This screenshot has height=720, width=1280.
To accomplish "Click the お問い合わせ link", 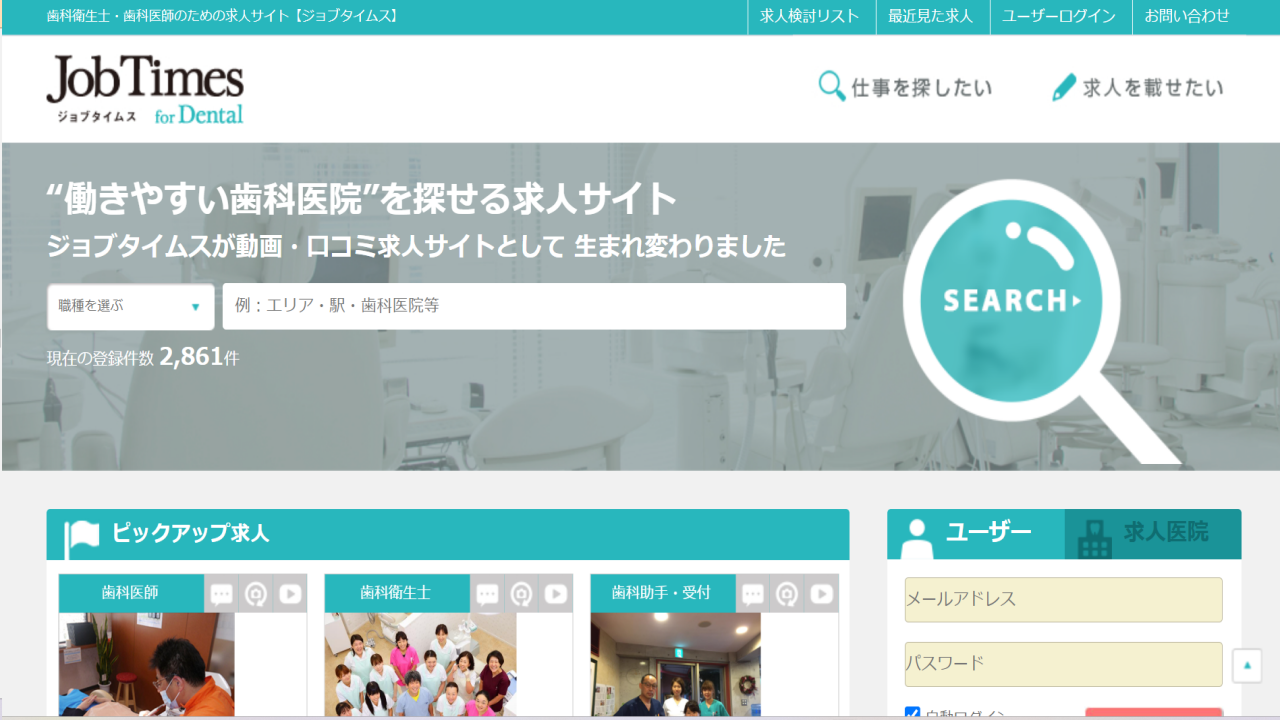I will click(x=1186, y=16).
